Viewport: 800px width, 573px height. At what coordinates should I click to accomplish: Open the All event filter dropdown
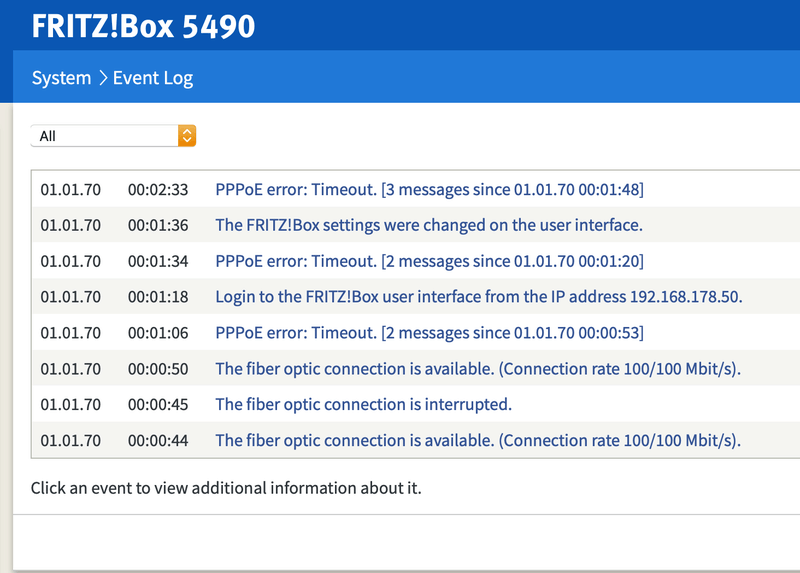[x=104, y=136]
